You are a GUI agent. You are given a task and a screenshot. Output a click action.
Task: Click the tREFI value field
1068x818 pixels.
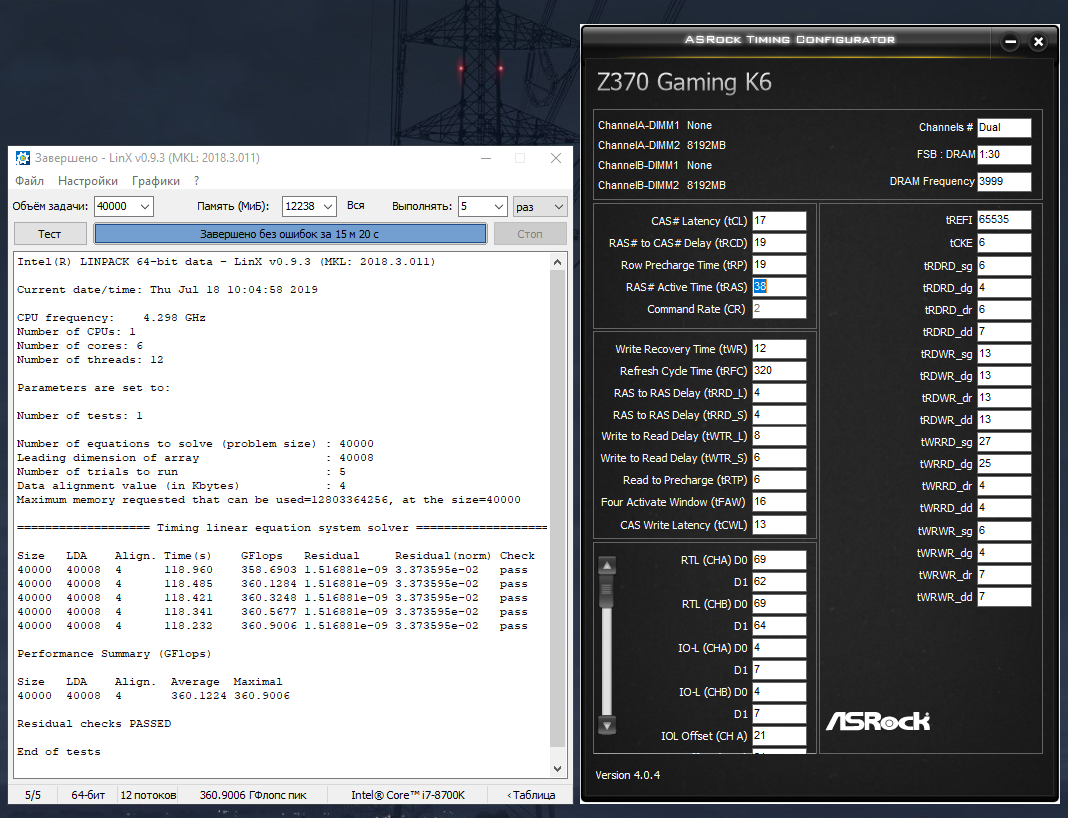coord(1004,220)
